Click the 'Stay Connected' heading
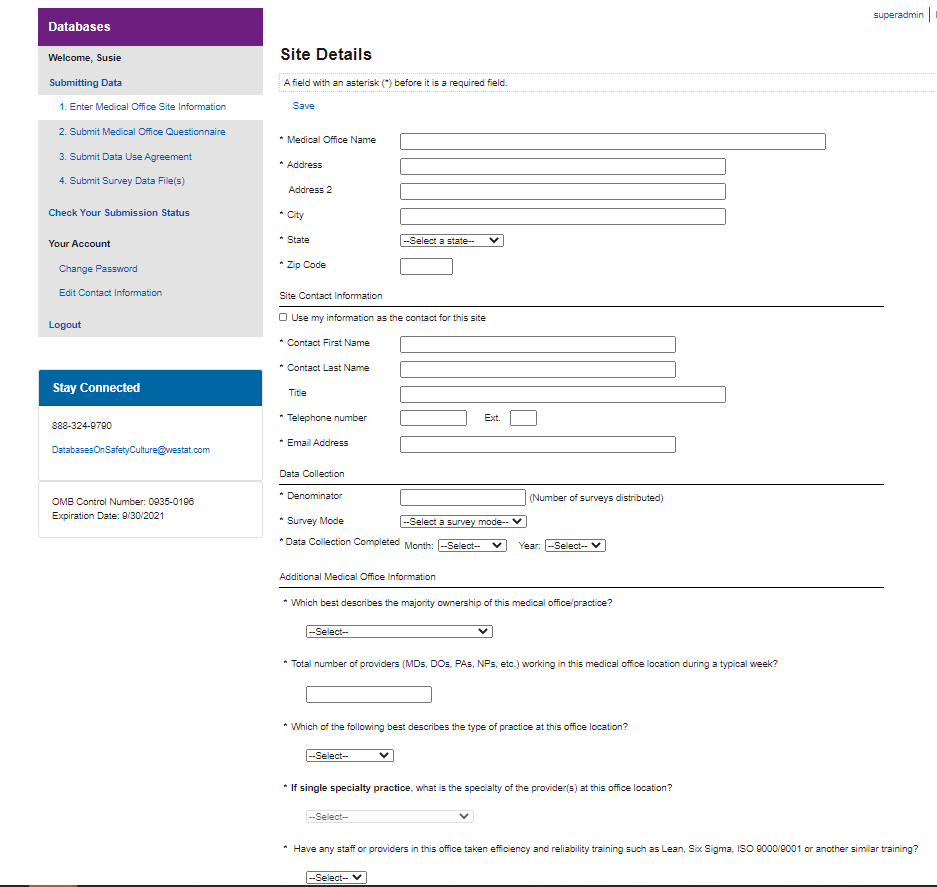937x887 pixels. click(x=96, y=387)
